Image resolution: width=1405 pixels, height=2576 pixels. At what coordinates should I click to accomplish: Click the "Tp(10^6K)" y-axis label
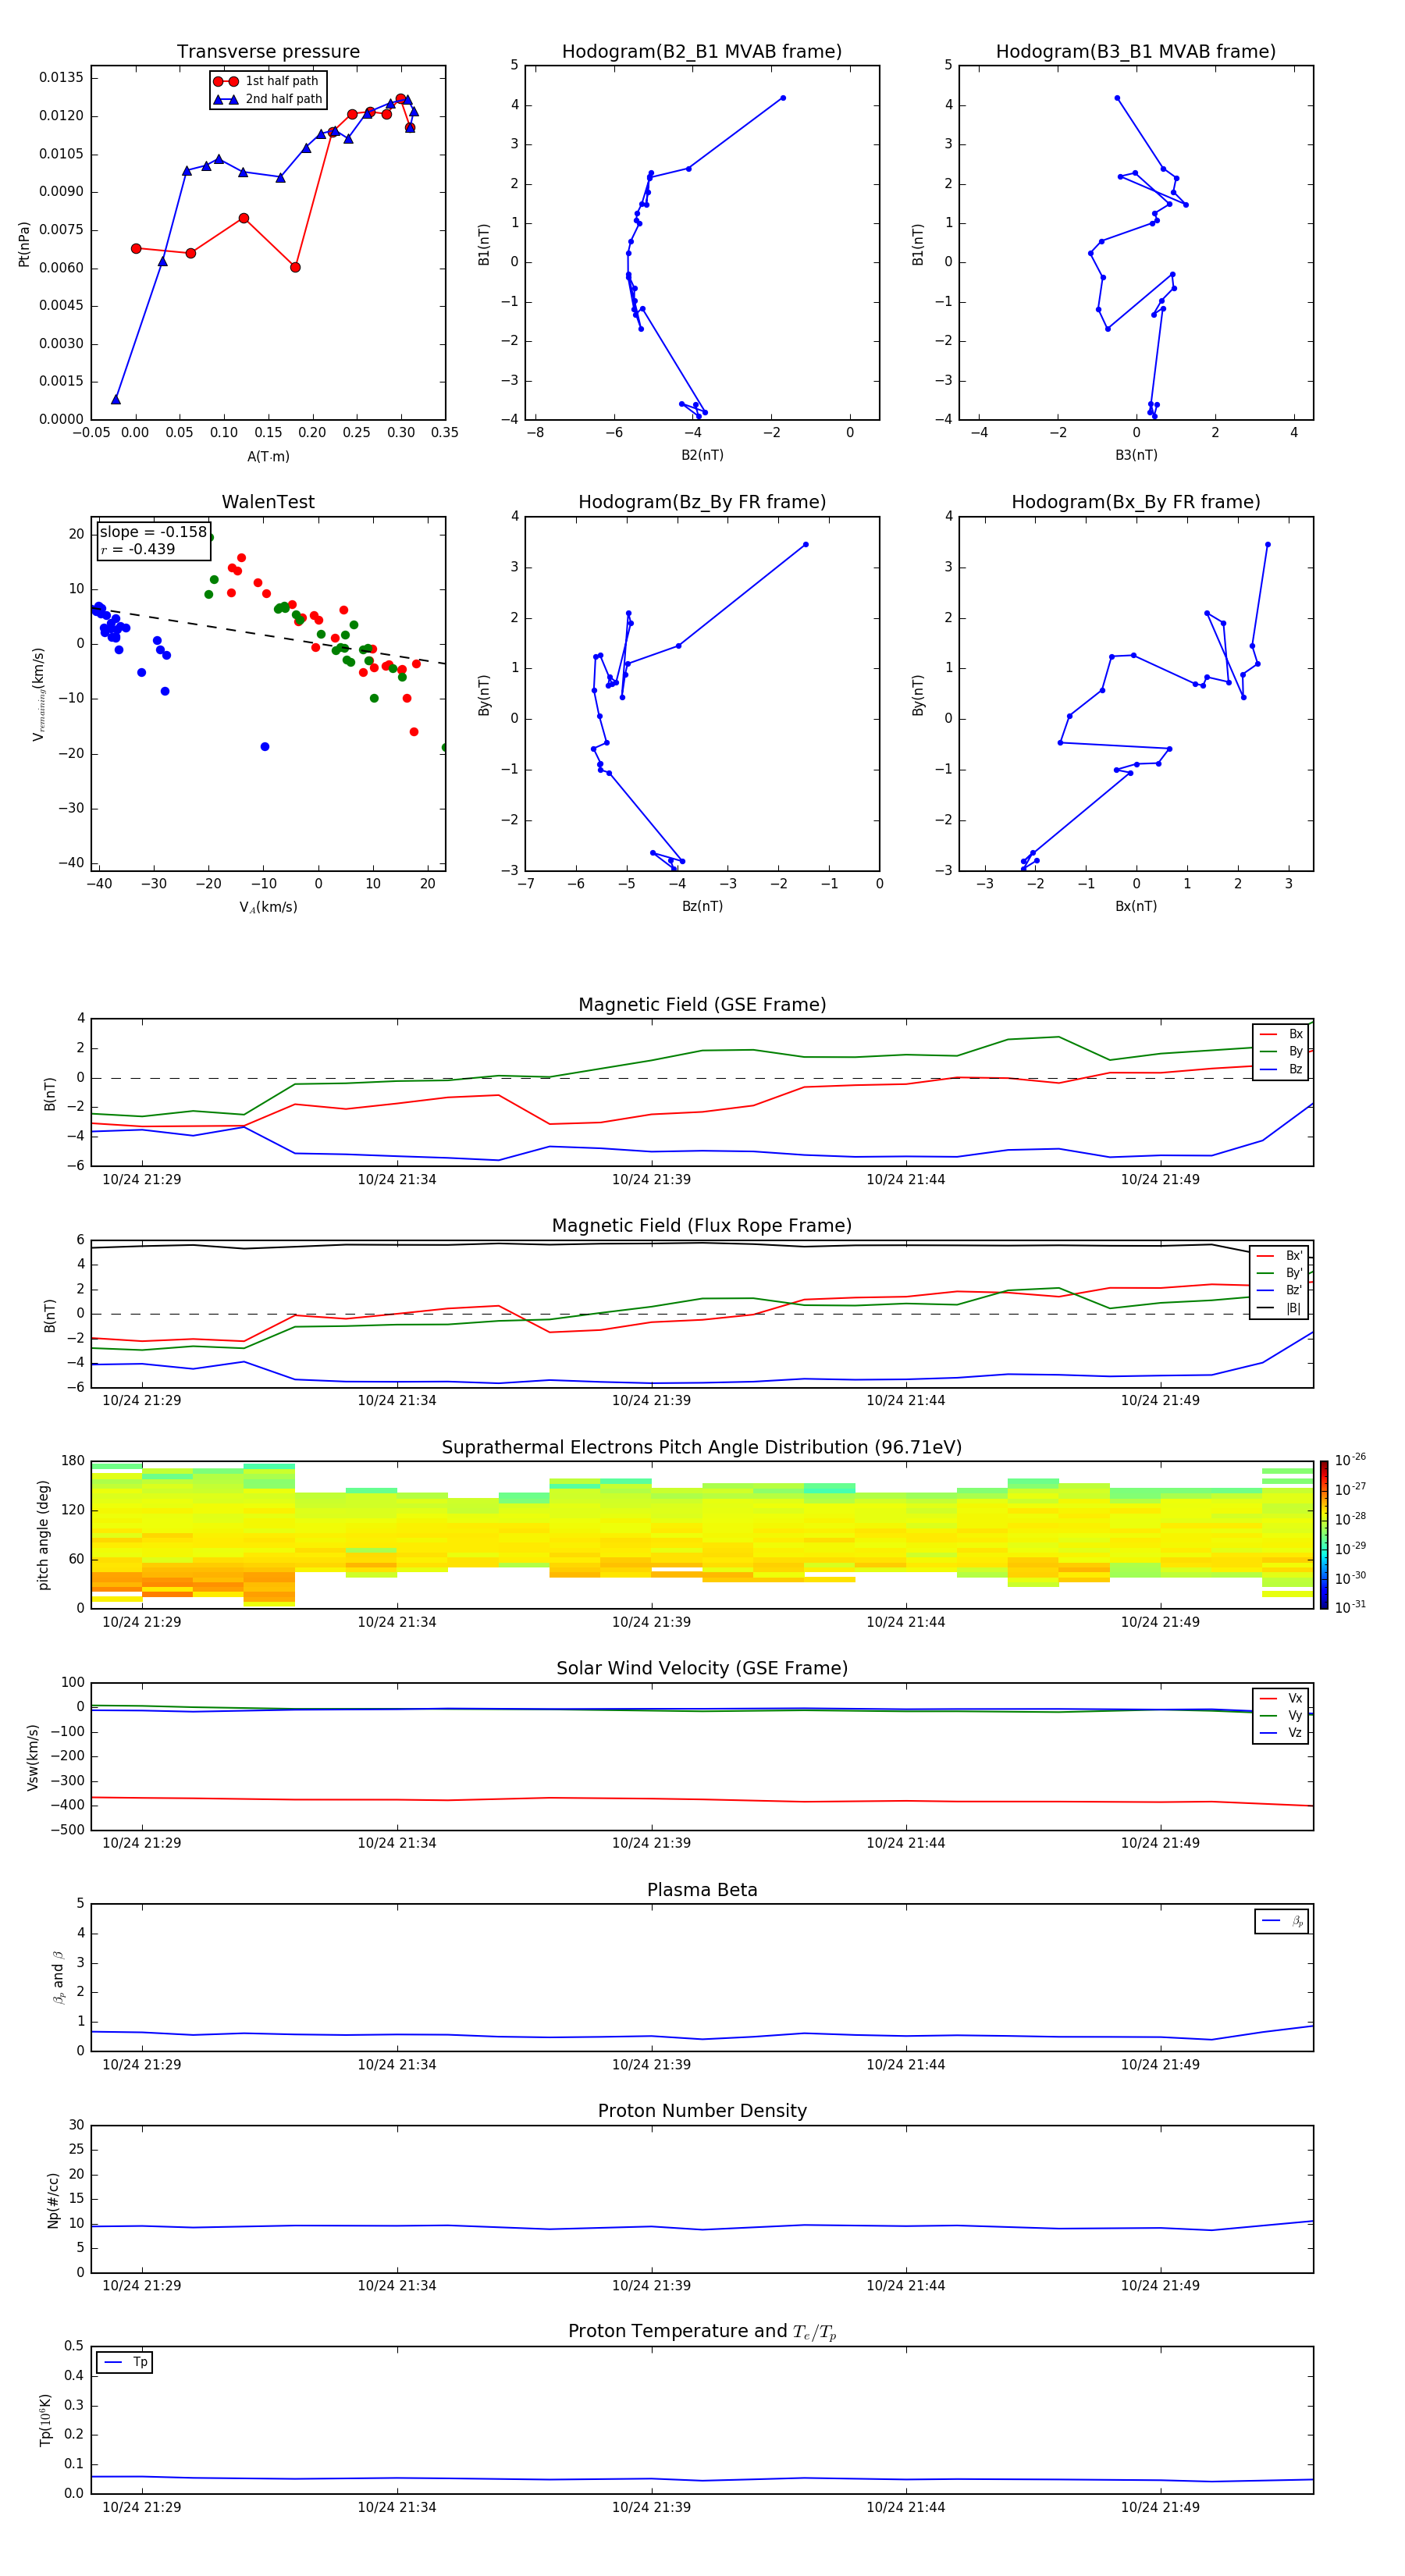point(45,2420)
